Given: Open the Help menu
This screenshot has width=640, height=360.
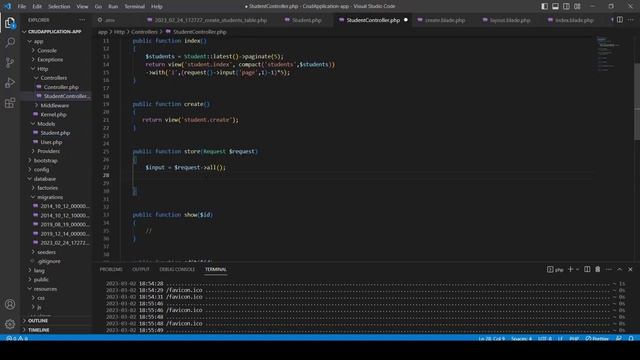Looking at the screenshot, I should (157, 7).
